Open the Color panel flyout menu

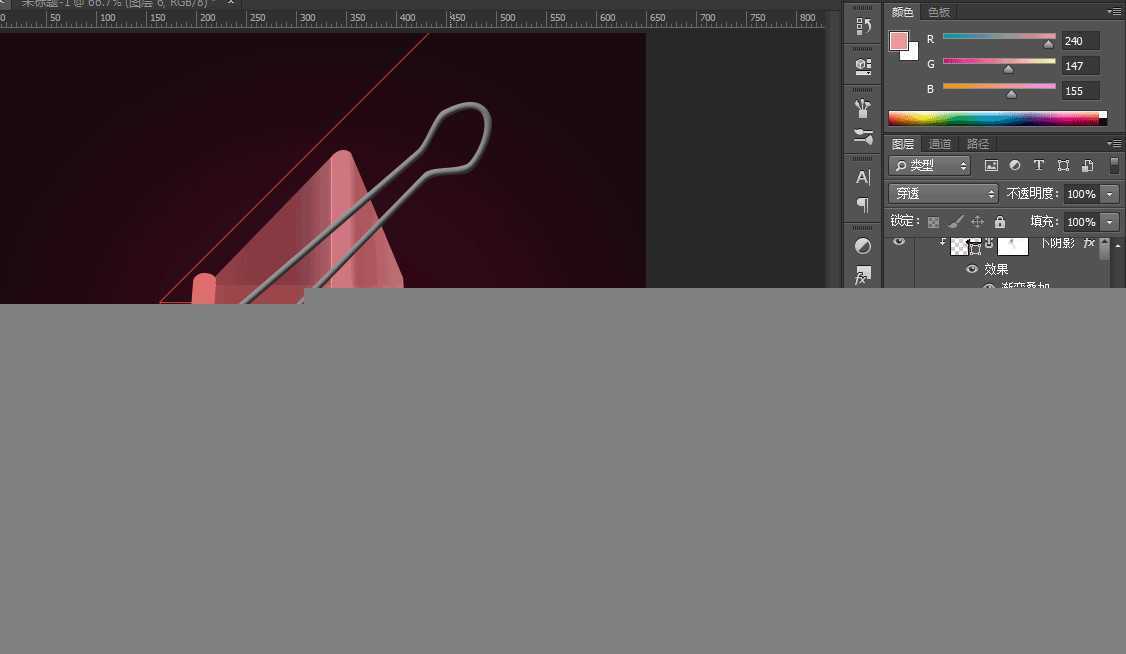click(1114, 11)
